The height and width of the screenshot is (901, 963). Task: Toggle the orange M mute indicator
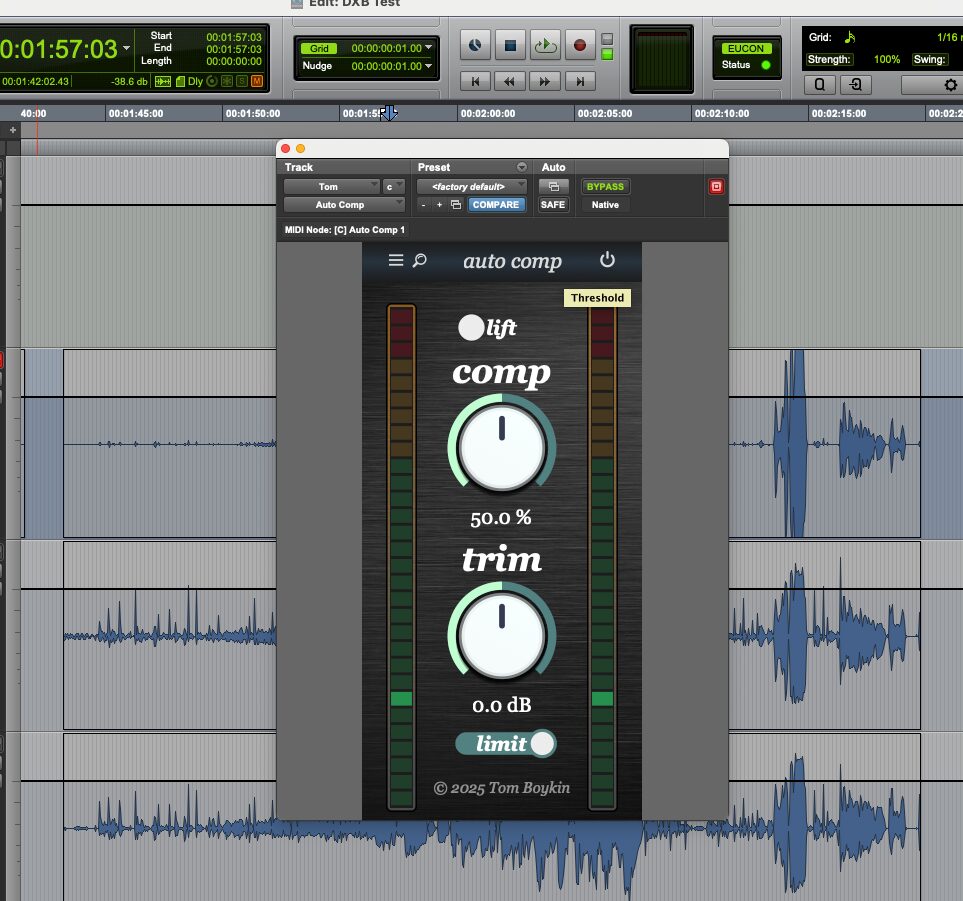[x=257, y=81]
